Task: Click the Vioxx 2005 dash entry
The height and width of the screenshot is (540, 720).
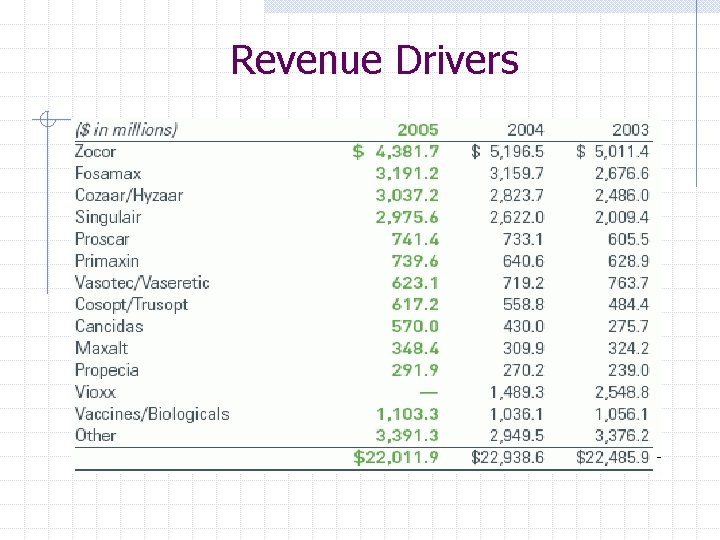Action: click(x=429, y=393)
